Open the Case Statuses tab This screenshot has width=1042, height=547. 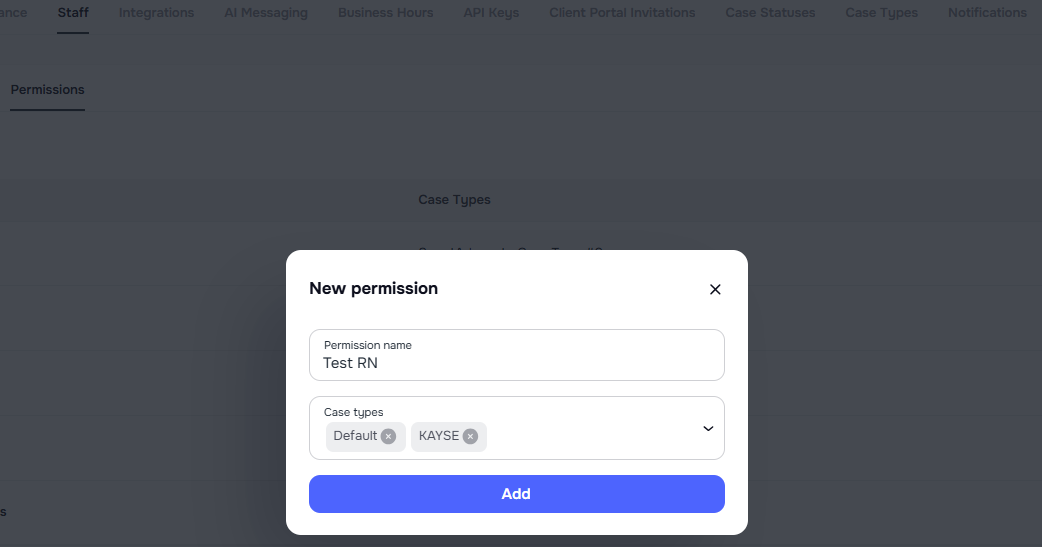pyautogui.click(x=770, y=13)
